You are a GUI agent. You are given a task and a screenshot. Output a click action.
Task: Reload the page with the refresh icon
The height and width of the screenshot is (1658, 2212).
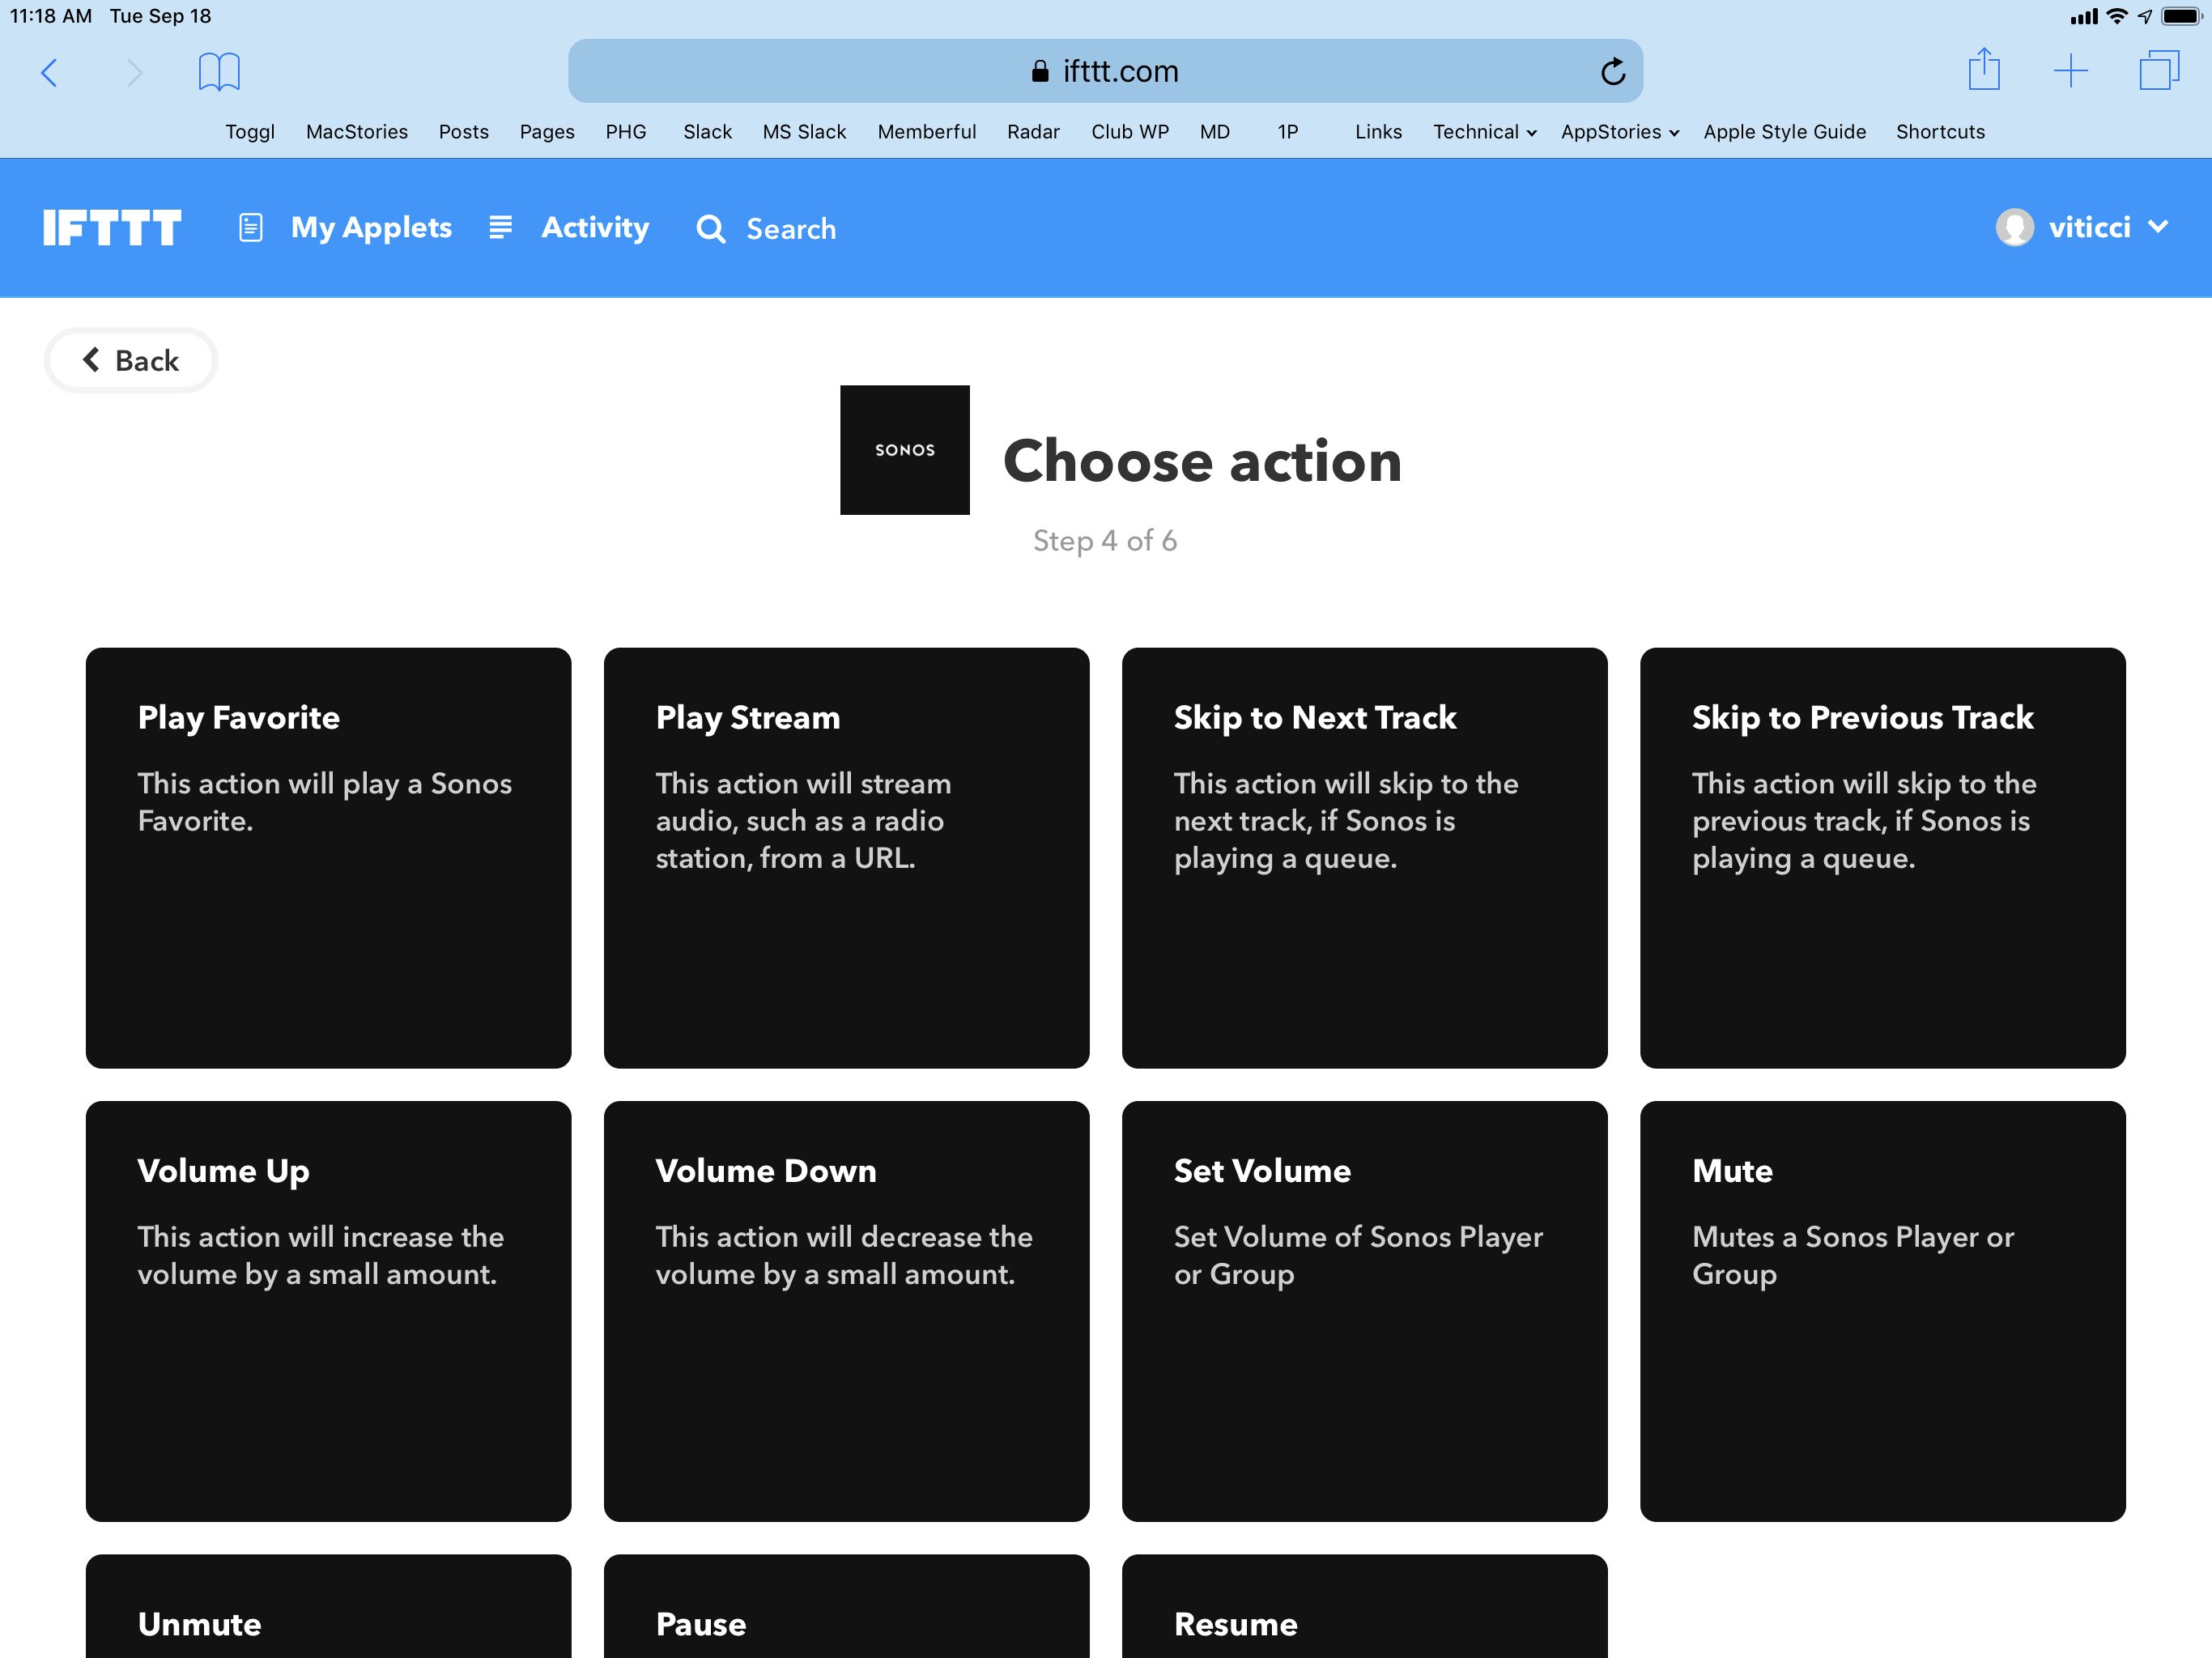tap(1612, 71)
